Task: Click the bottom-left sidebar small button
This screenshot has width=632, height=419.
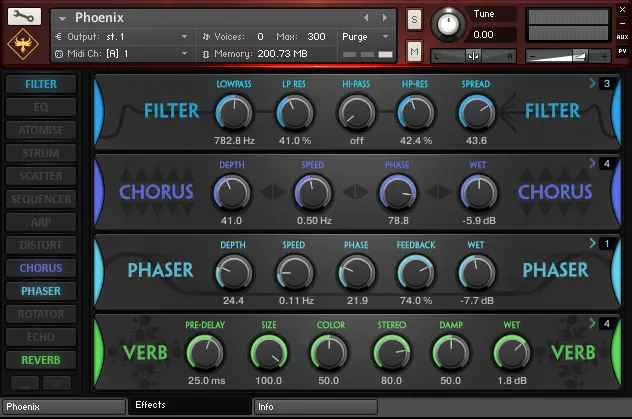Action: 25,383
